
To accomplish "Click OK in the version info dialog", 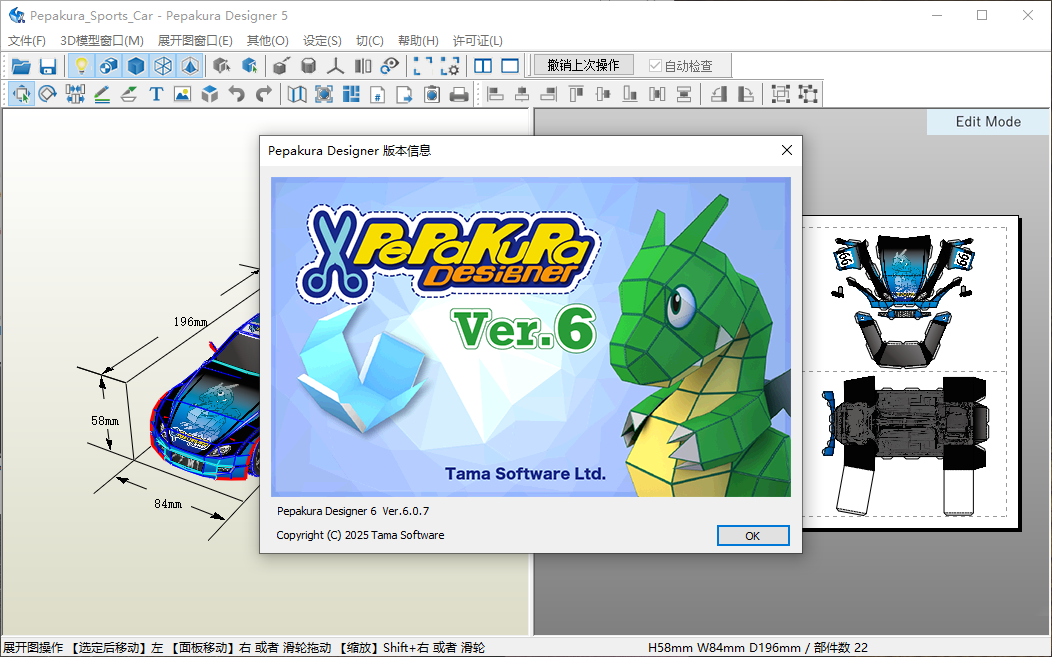I will tap(753, 536).
